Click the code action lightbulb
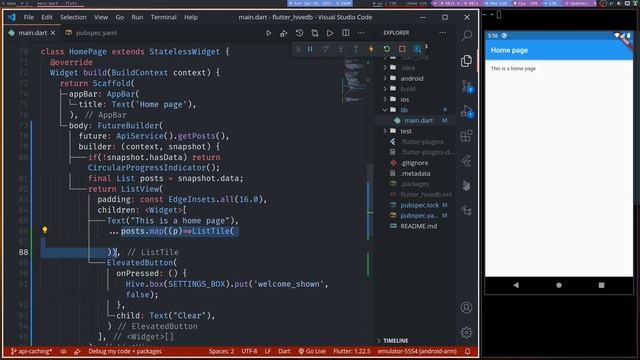Image resolution: width=640 pixels, height=360 pixels. (45, 230)
